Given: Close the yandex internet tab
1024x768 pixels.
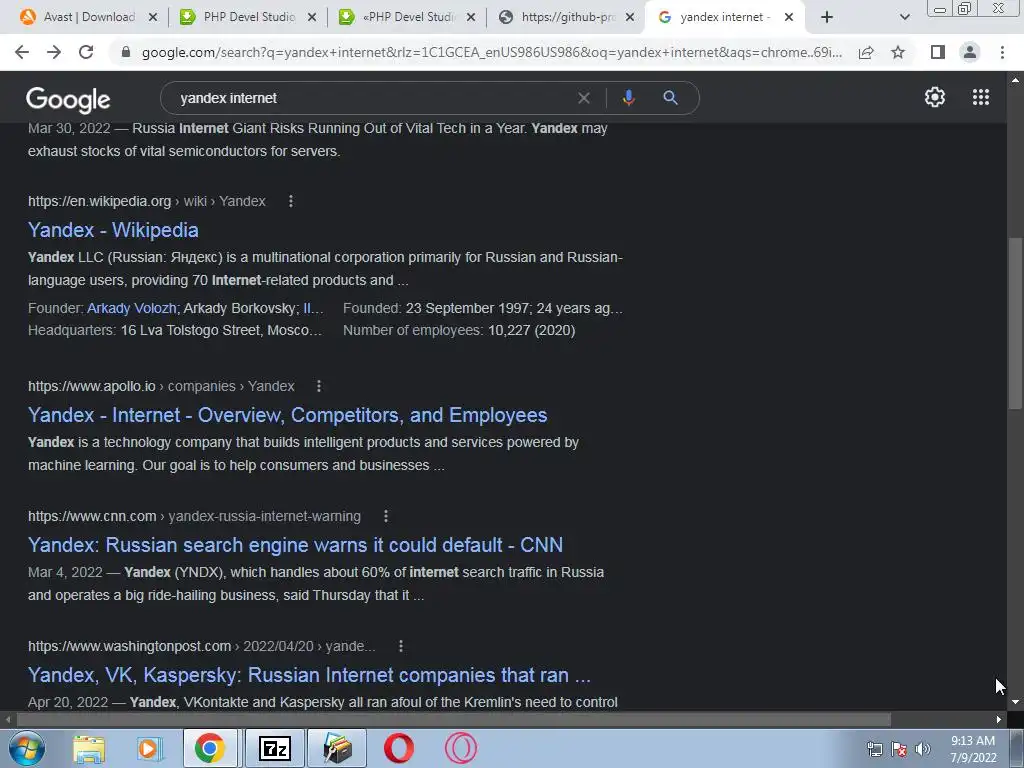Looking at the screenshot, I should (x=789, y=17).
